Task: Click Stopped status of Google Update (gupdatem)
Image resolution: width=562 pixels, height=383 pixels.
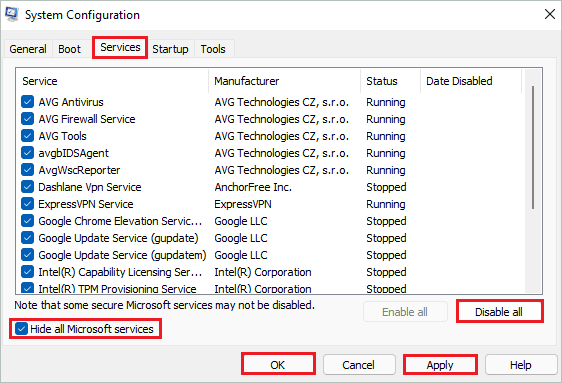Action: point(386,255)
